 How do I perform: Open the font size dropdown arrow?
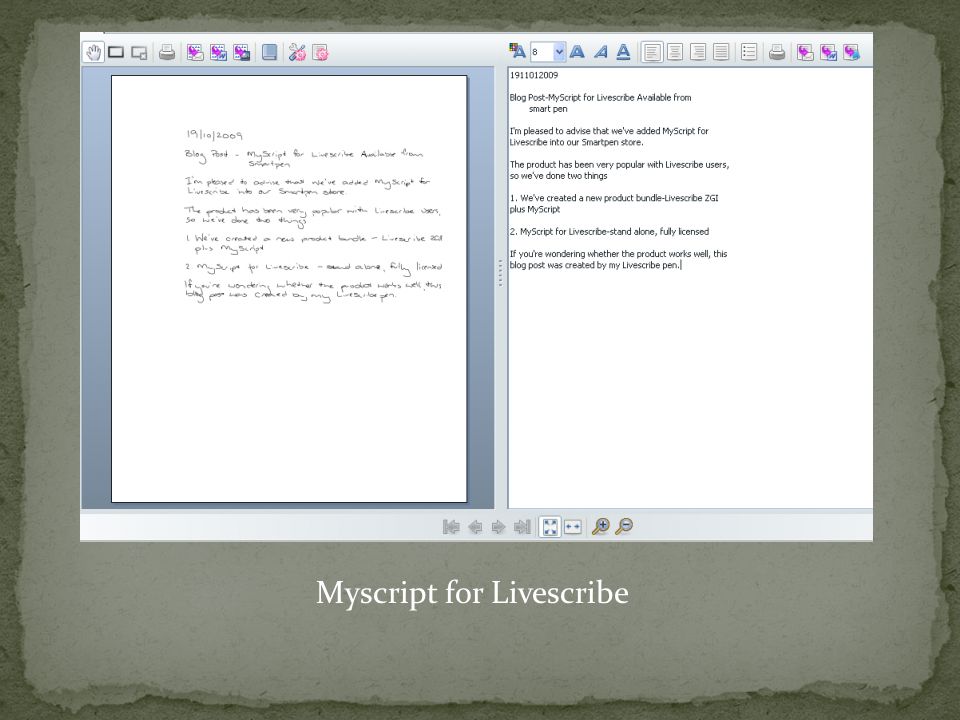[559, 52]
